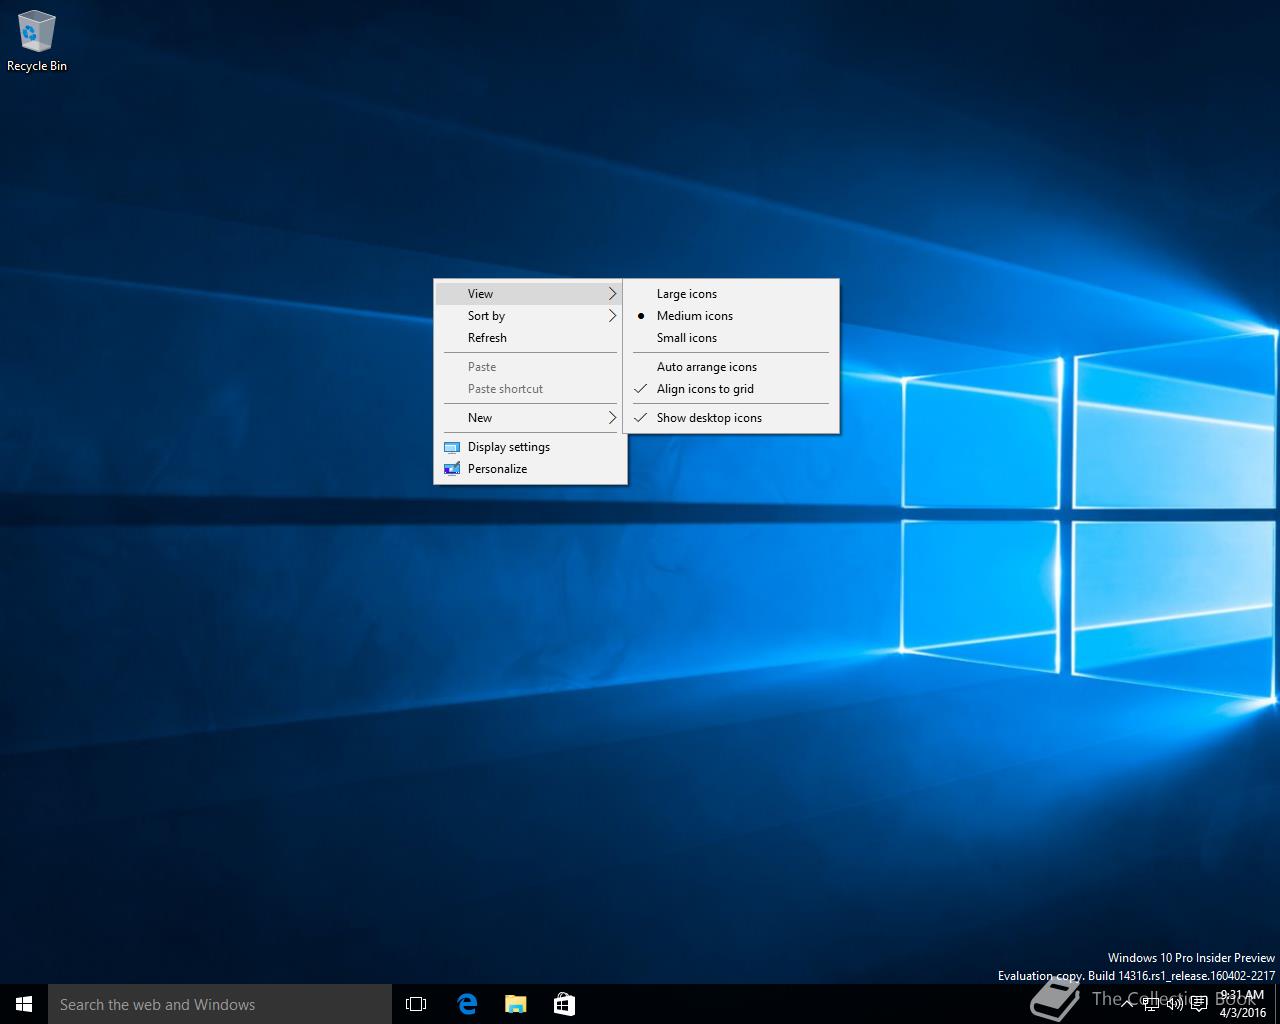Choose Refresh in the context menu

[530, 338]
